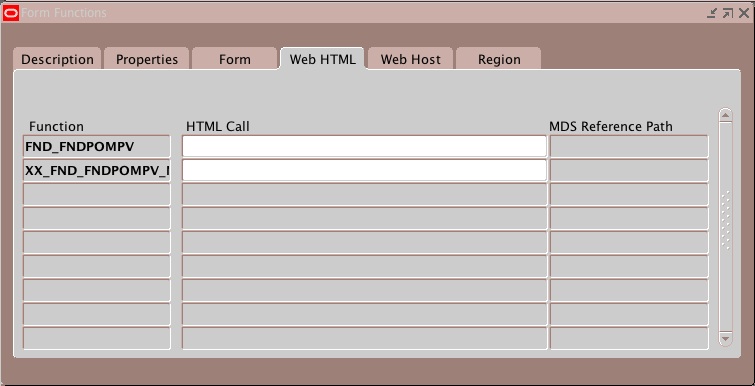Click the Form Functions window title

pyautogui.click(x=64, y=13)
